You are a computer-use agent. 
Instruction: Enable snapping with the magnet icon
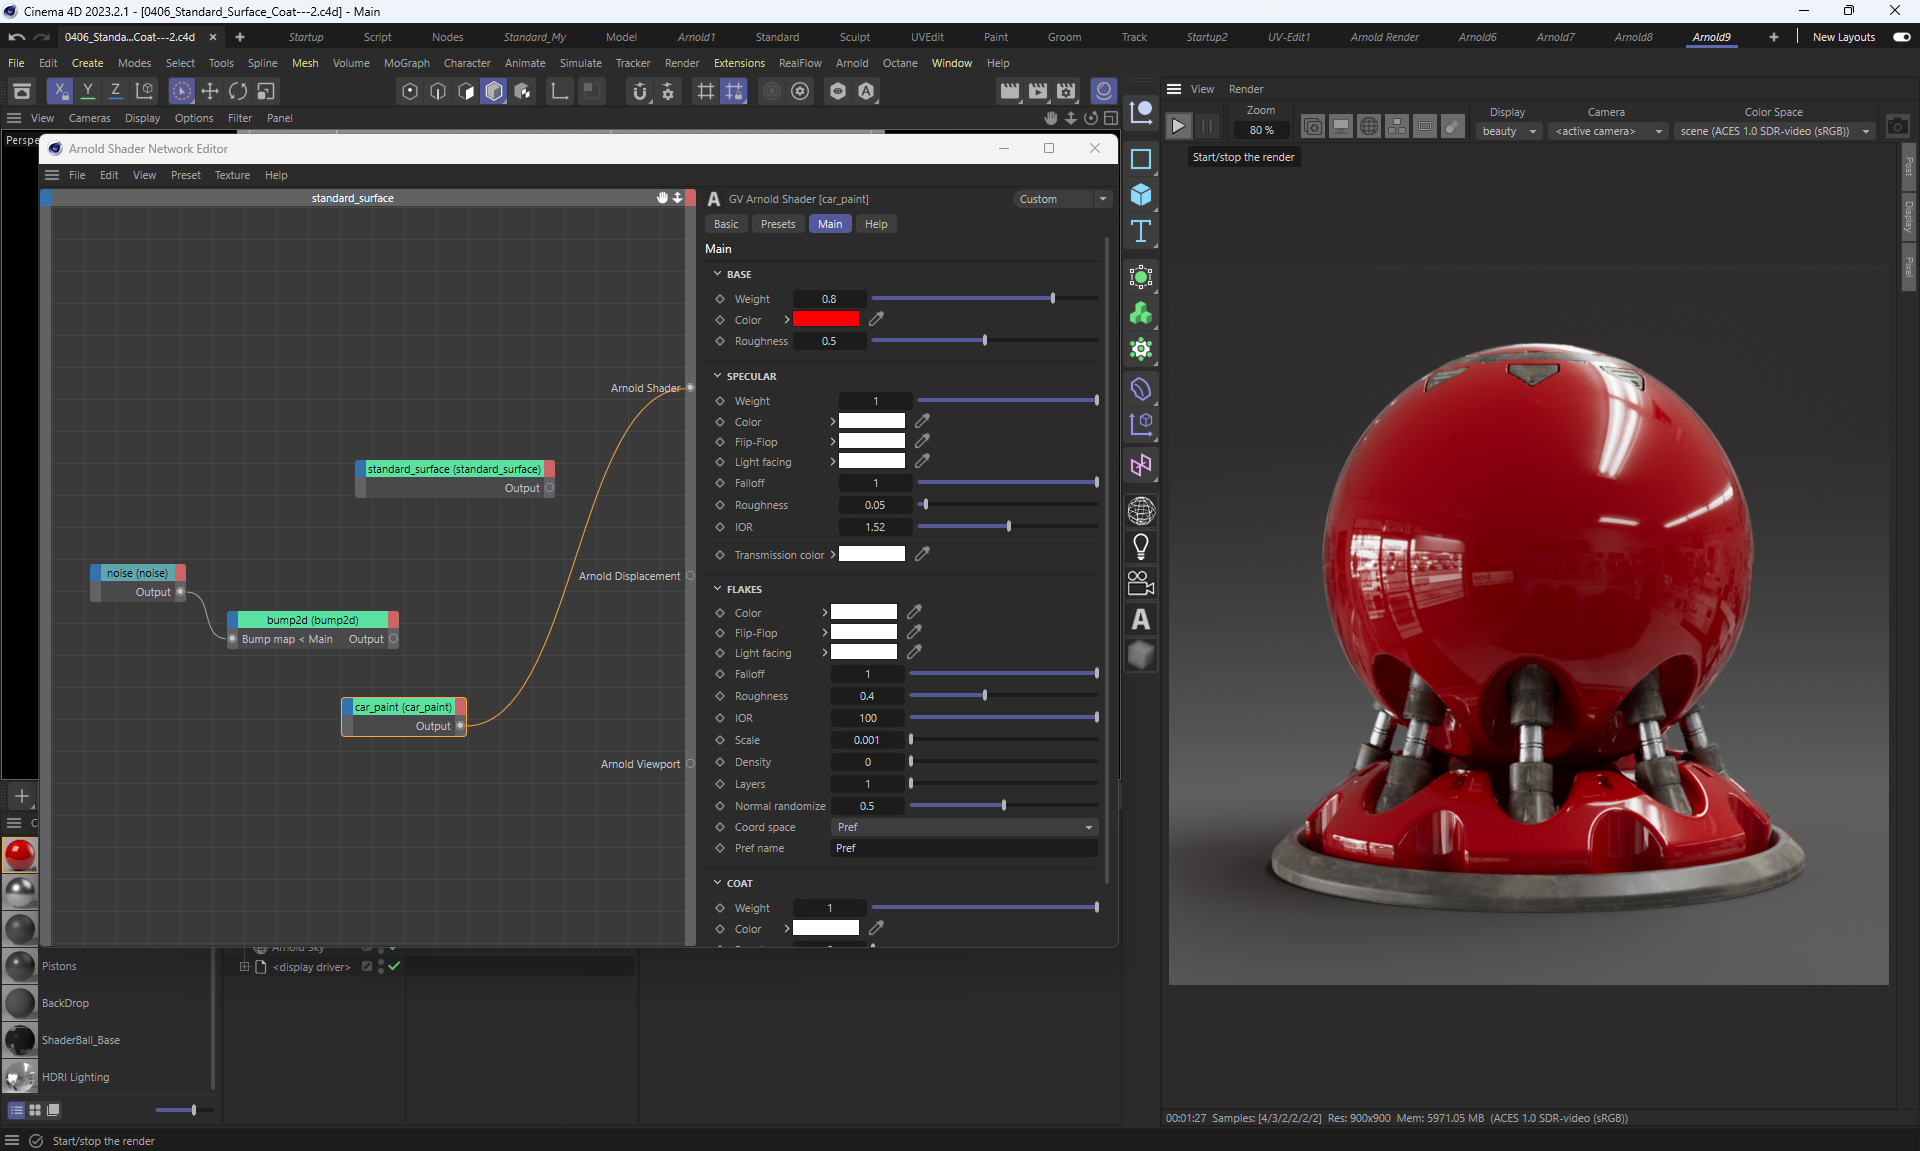coord(640,91)
